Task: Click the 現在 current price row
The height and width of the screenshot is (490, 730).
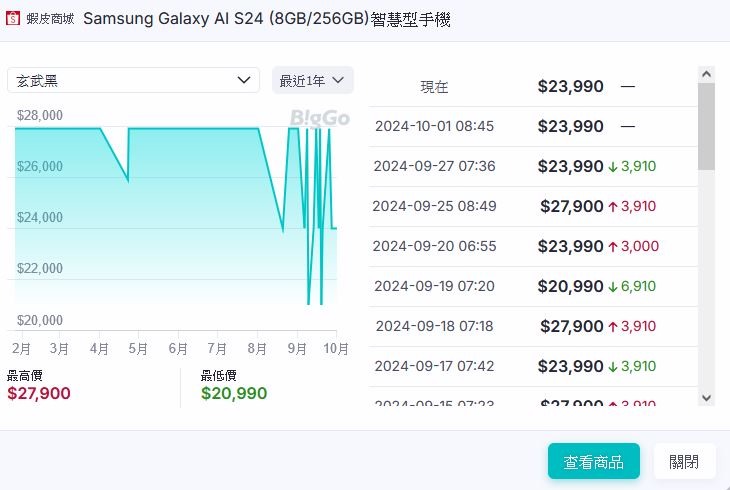Action: tap(533, 87)
